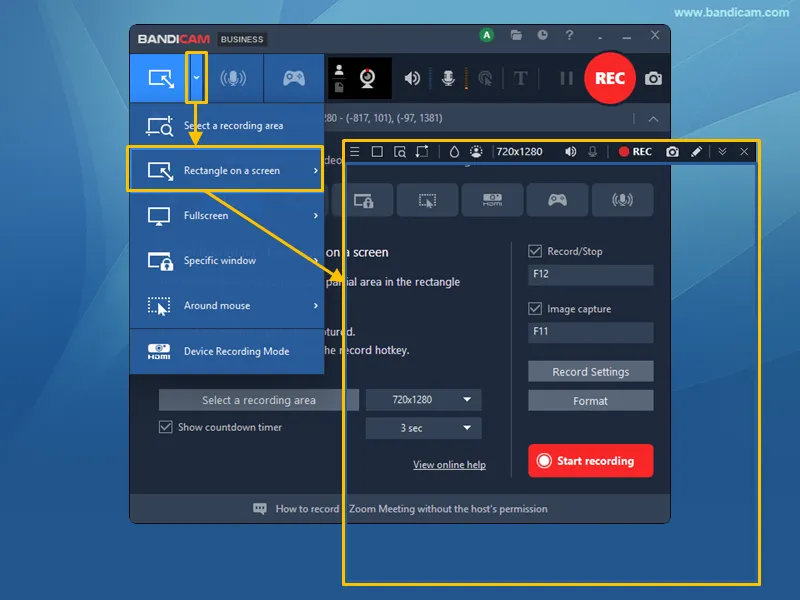Open the 3 sec countdown dropdown
Viewport: 800px width, 600px height.
423,428
